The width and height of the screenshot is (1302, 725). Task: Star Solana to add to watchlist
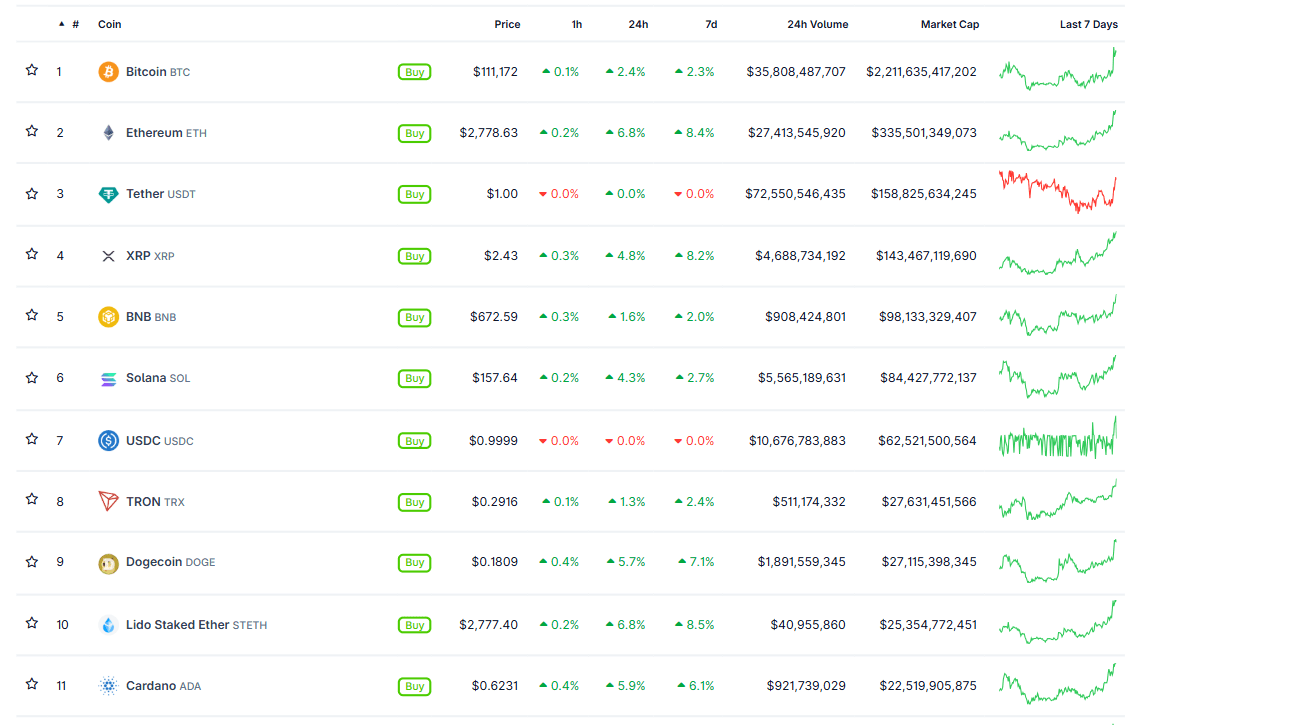pos(32,377)
